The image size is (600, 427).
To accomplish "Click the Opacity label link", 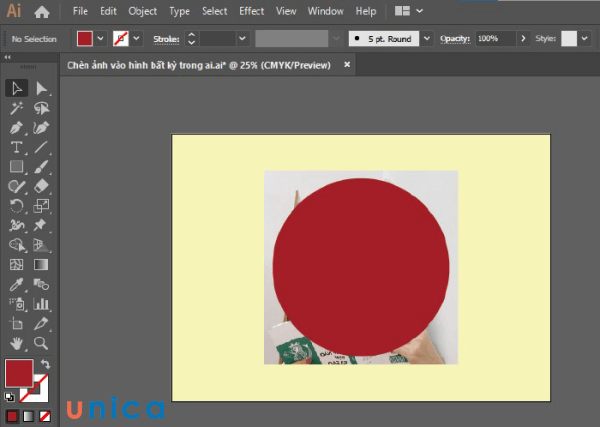I will pyautogui.click(x=454, y=38).
